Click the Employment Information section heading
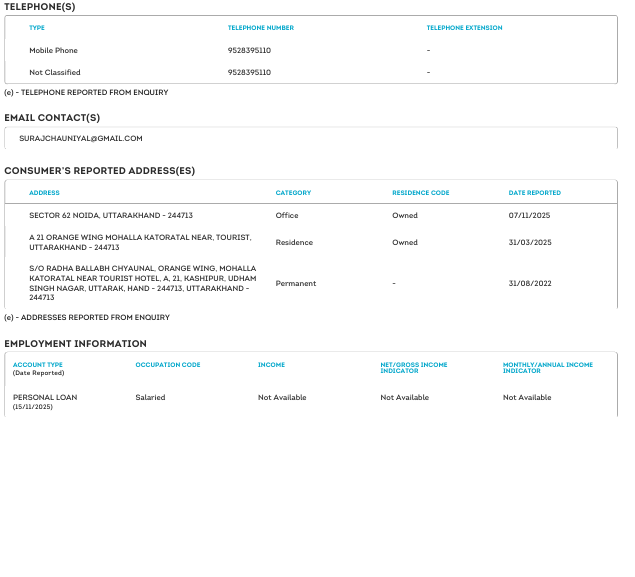Viewport: 635px width, 577px height. click(75, 343)
